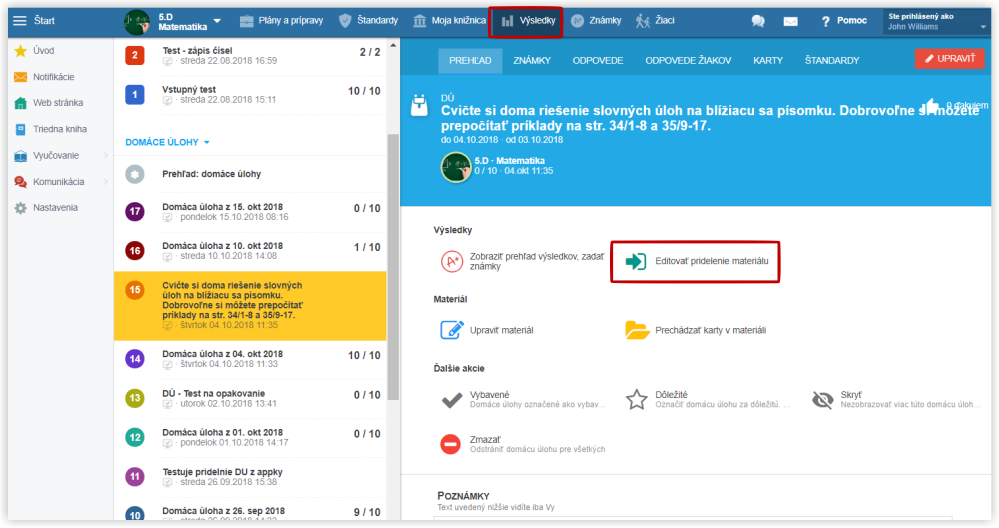Click the Prechádzať karty v materiáli link
The width and height of the screenshot is (999, 528).
pos(710,331)
